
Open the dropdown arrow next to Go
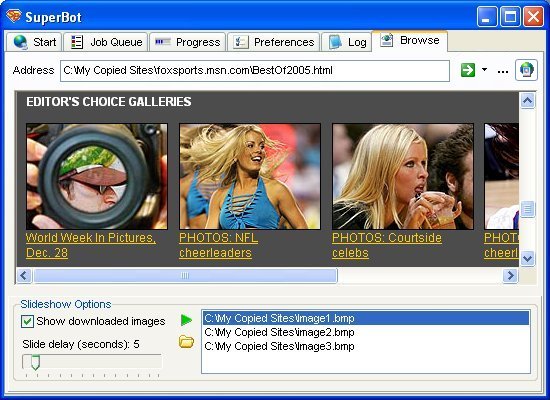point(484,69)
